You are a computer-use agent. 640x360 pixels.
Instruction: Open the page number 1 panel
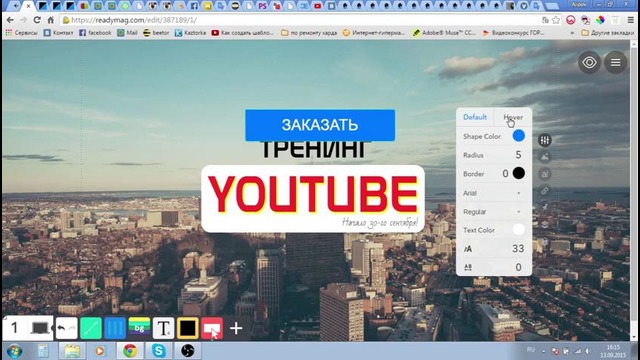click(14, 328)
